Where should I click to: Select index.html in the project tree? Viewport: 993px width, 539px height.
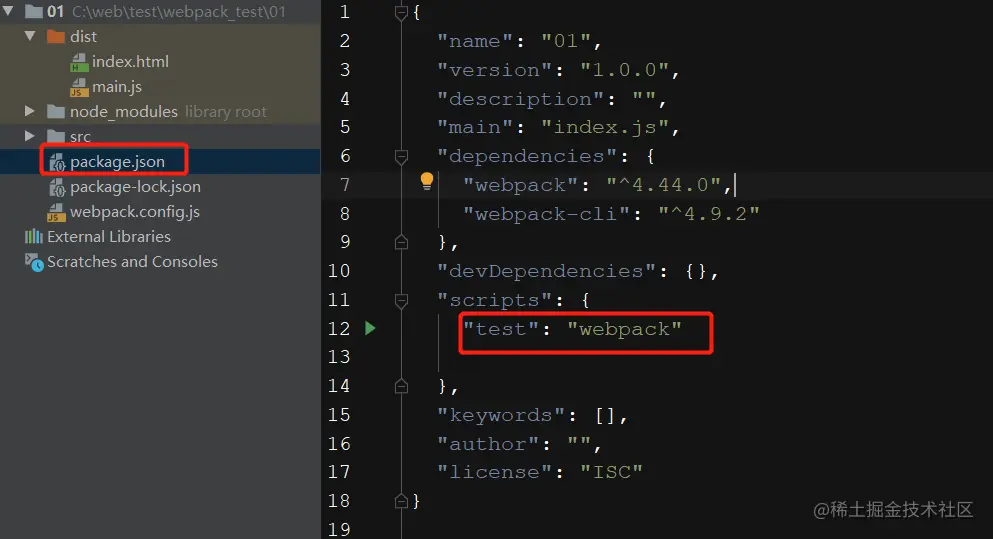[130, 61]
